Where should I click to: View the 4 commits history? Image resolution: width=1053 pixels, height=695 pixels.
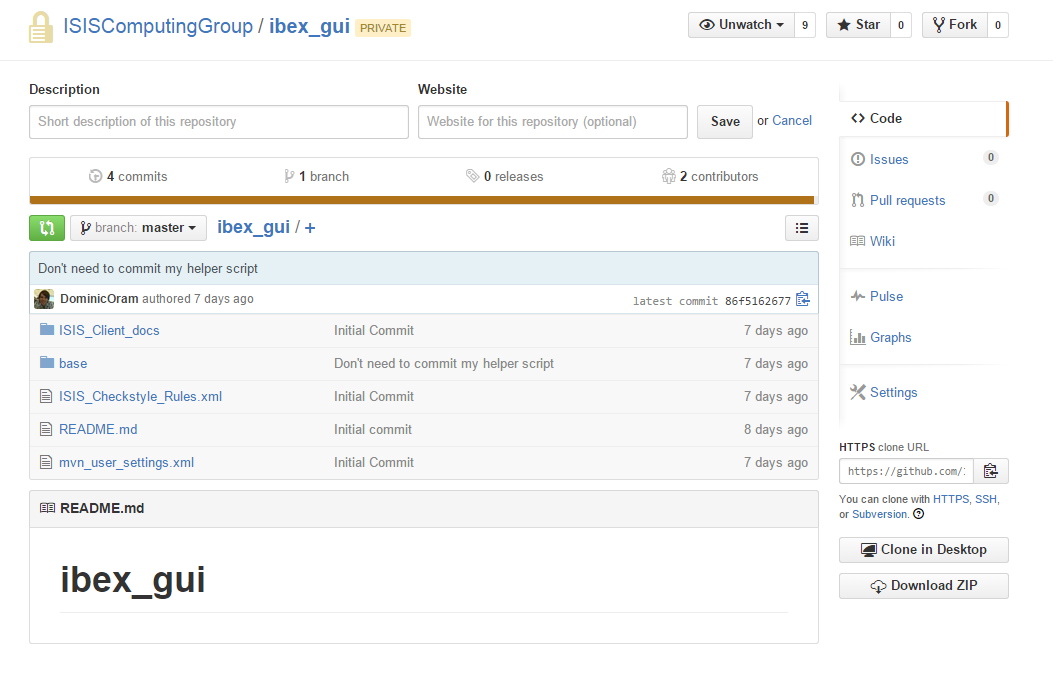128,177
